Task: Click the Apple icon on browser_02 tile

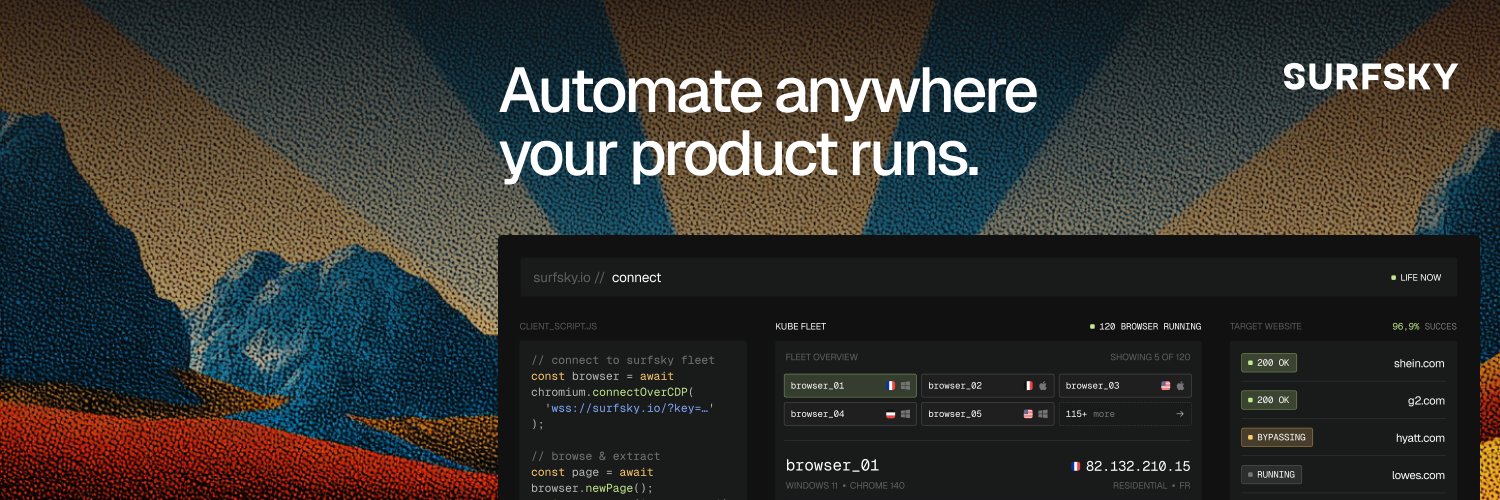Action: 1042,385
